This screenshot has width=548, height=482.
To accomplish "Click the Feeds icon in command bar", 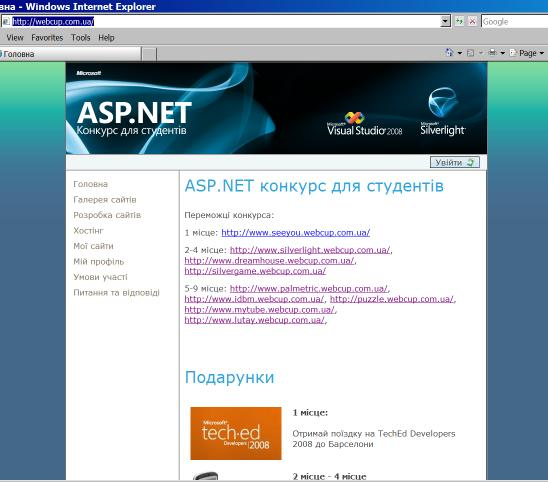I will coord(471,53).
